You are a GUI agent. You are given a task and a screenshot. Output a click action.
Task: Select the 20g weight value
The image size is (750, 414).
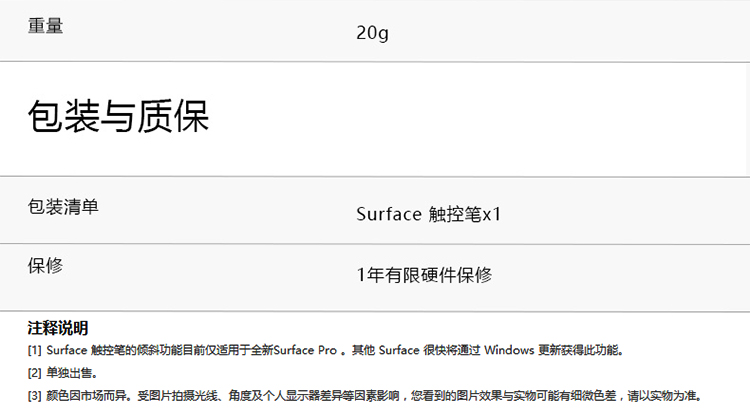(x=372, y=33)
